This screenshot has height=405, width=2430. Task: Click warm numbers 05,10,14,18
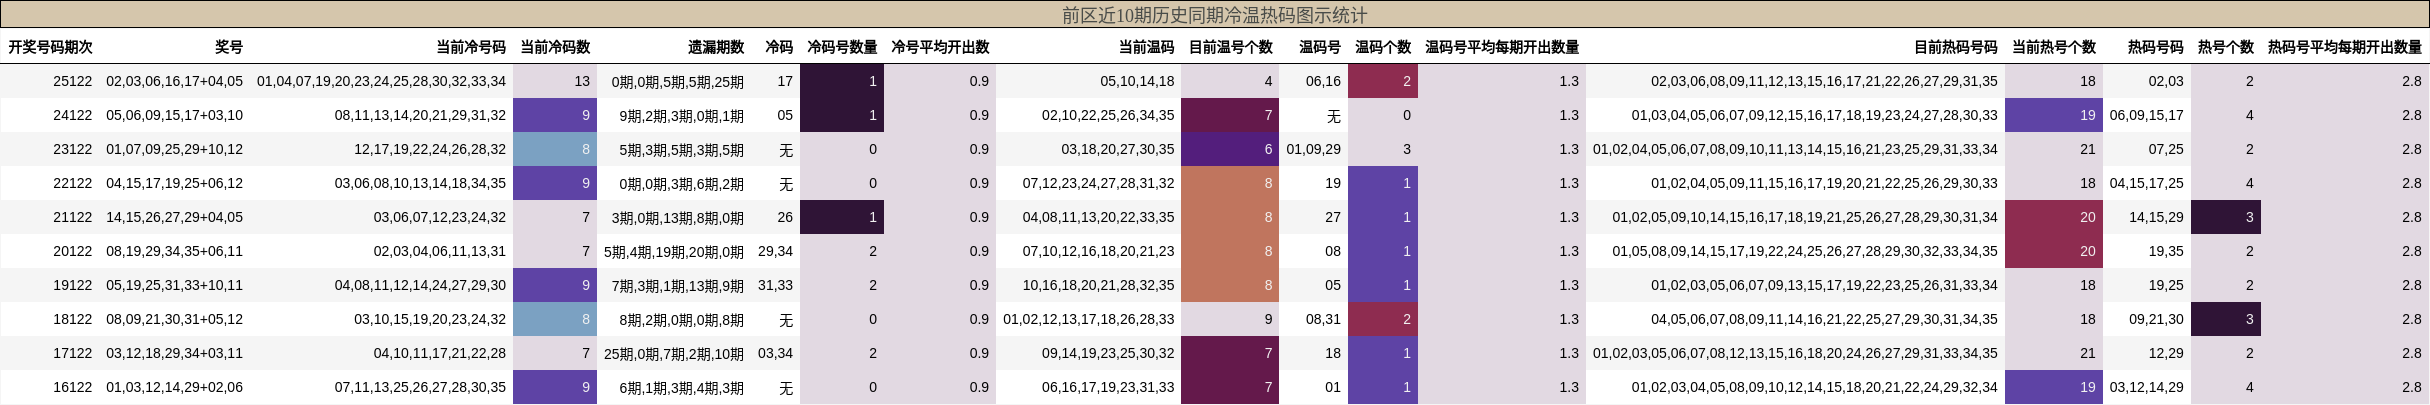(x=1138, y=81)
